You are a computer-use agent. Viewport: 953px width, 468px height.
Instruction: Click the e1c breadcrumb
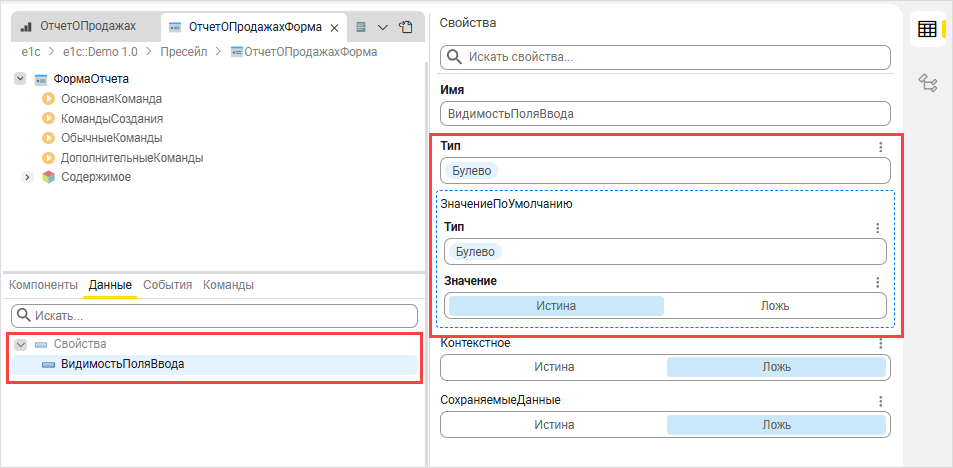click(30, 52)
